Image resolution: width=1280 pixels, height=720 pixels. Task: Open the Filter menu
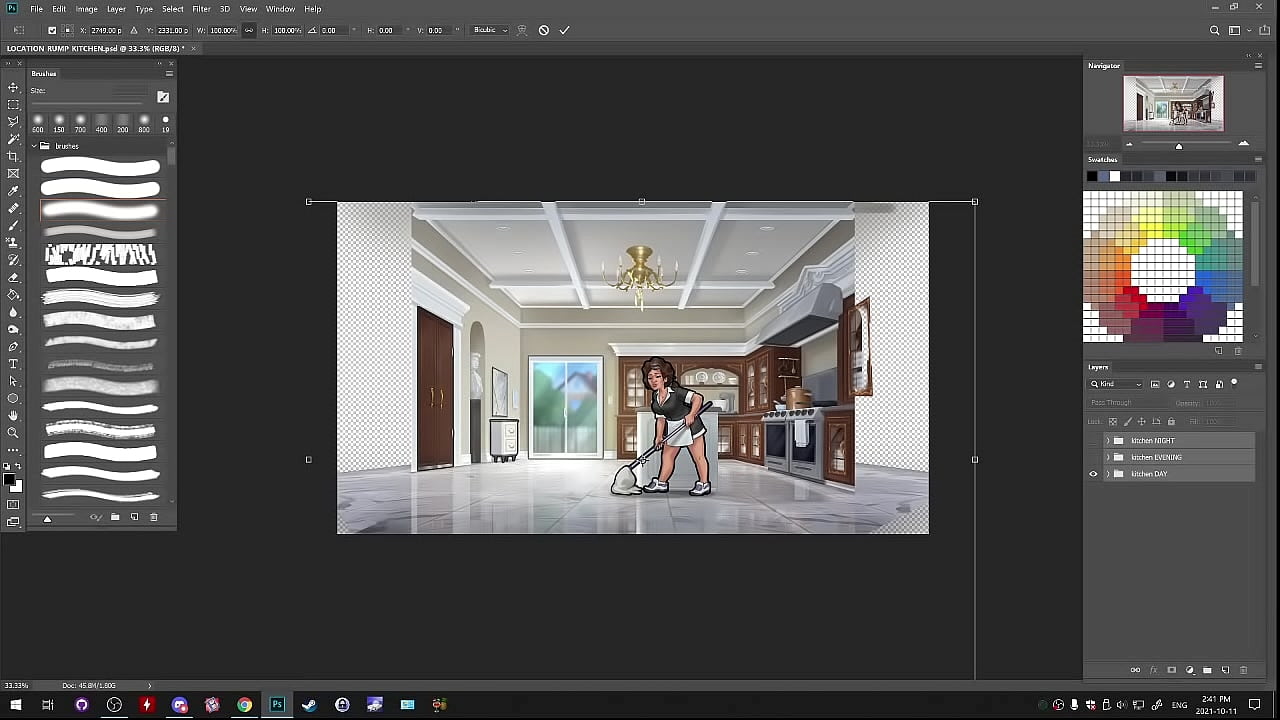(x=201, y=9)
